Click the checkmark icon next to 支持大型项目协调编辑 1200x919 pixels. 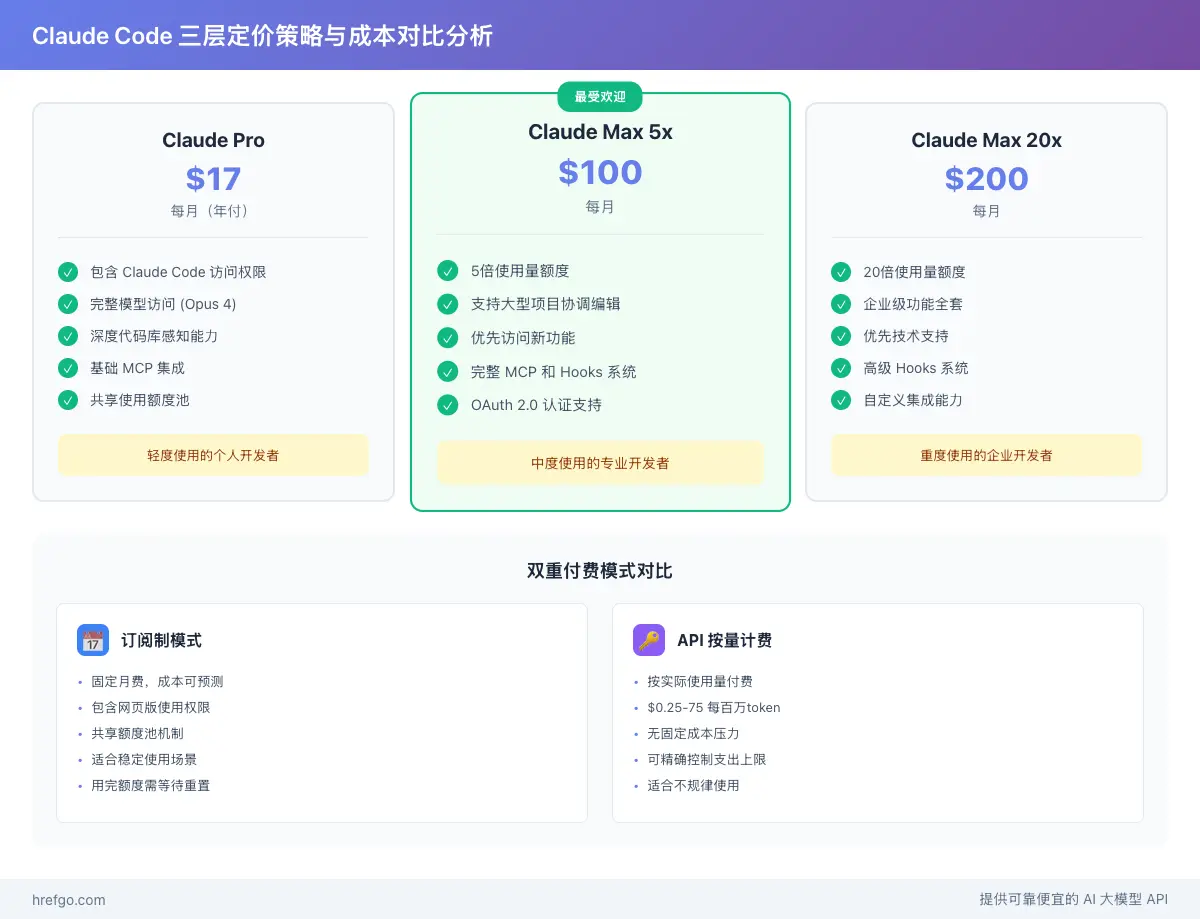448,304
